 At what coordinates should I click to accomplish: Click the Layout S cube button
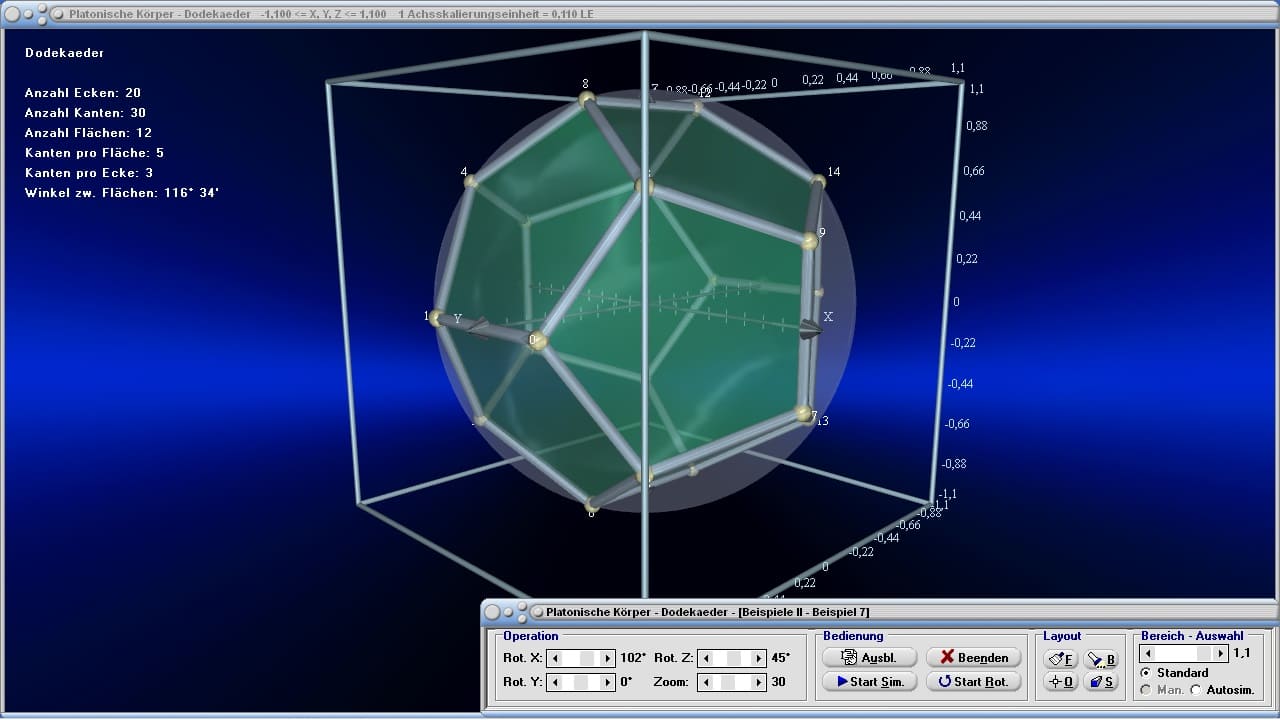1101,682
